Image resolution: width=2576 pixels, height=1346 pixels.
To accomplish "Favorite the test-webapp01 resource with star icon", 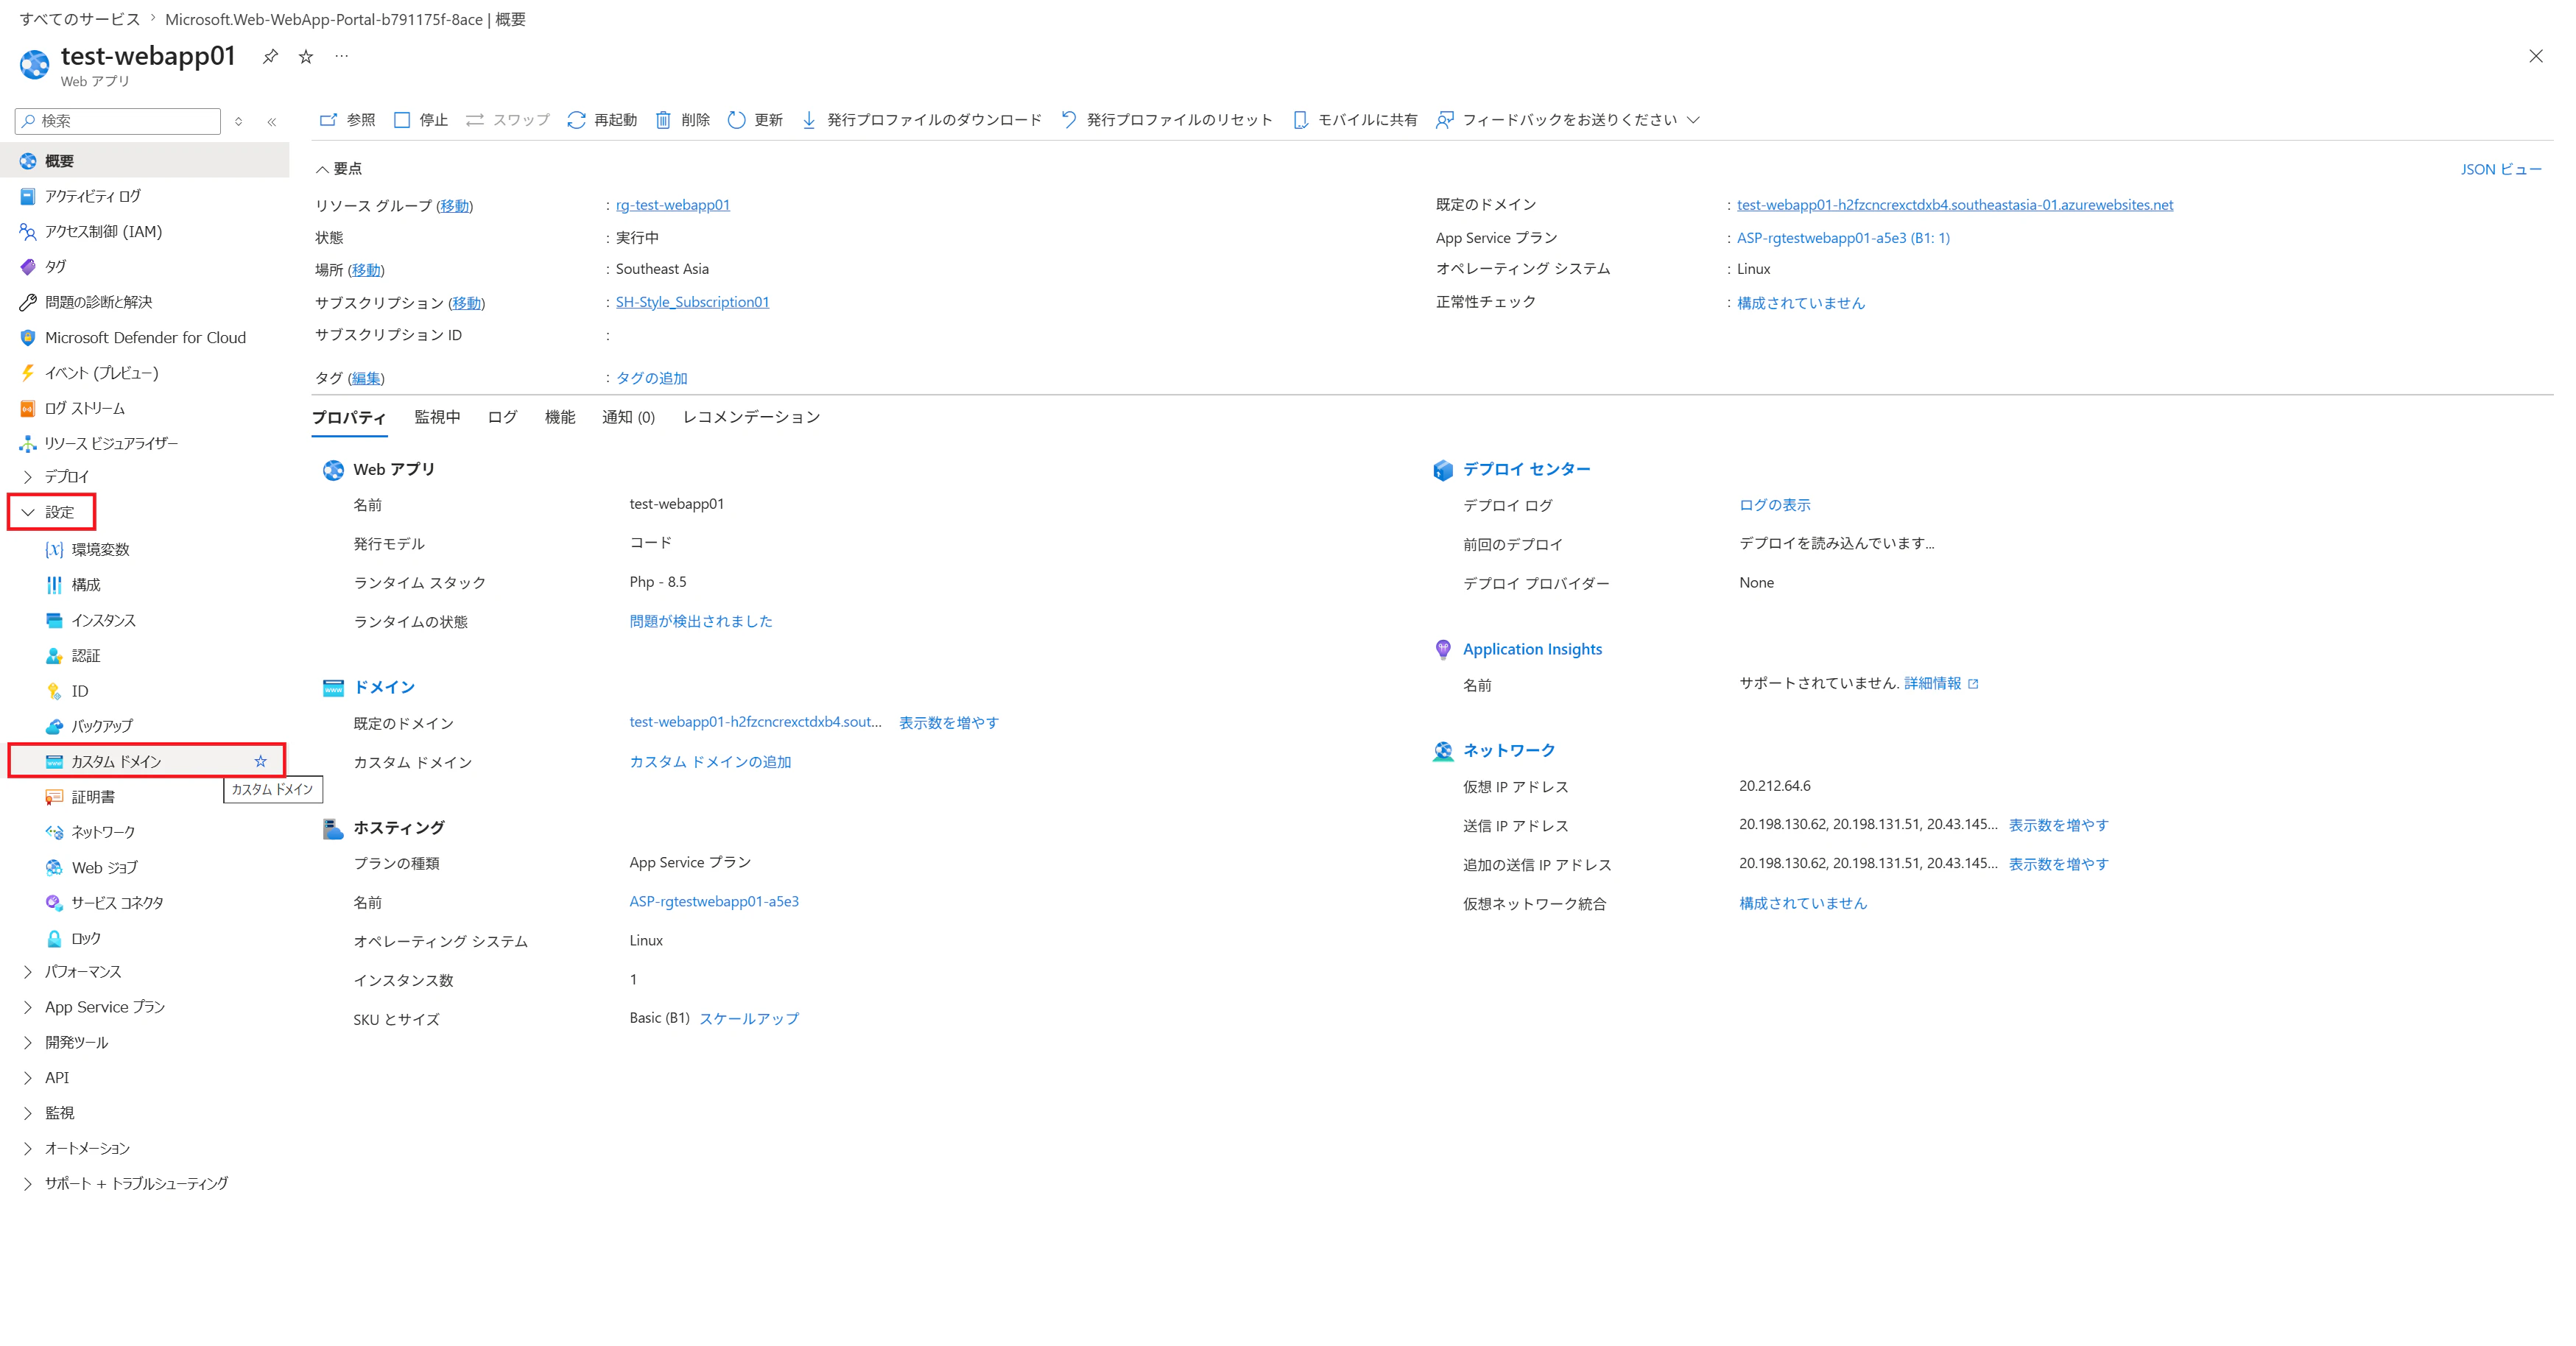I will point(306,57).
